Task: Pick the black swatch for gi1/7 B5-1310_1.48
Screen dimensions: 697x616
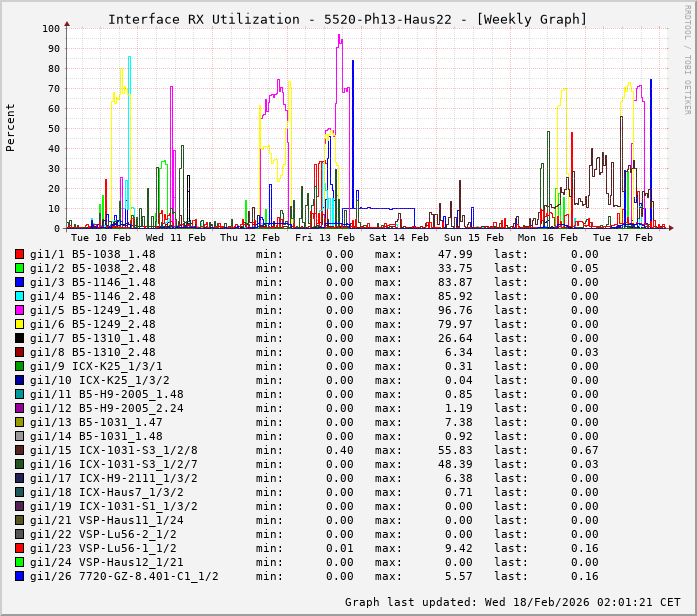Action: [19, 339]
